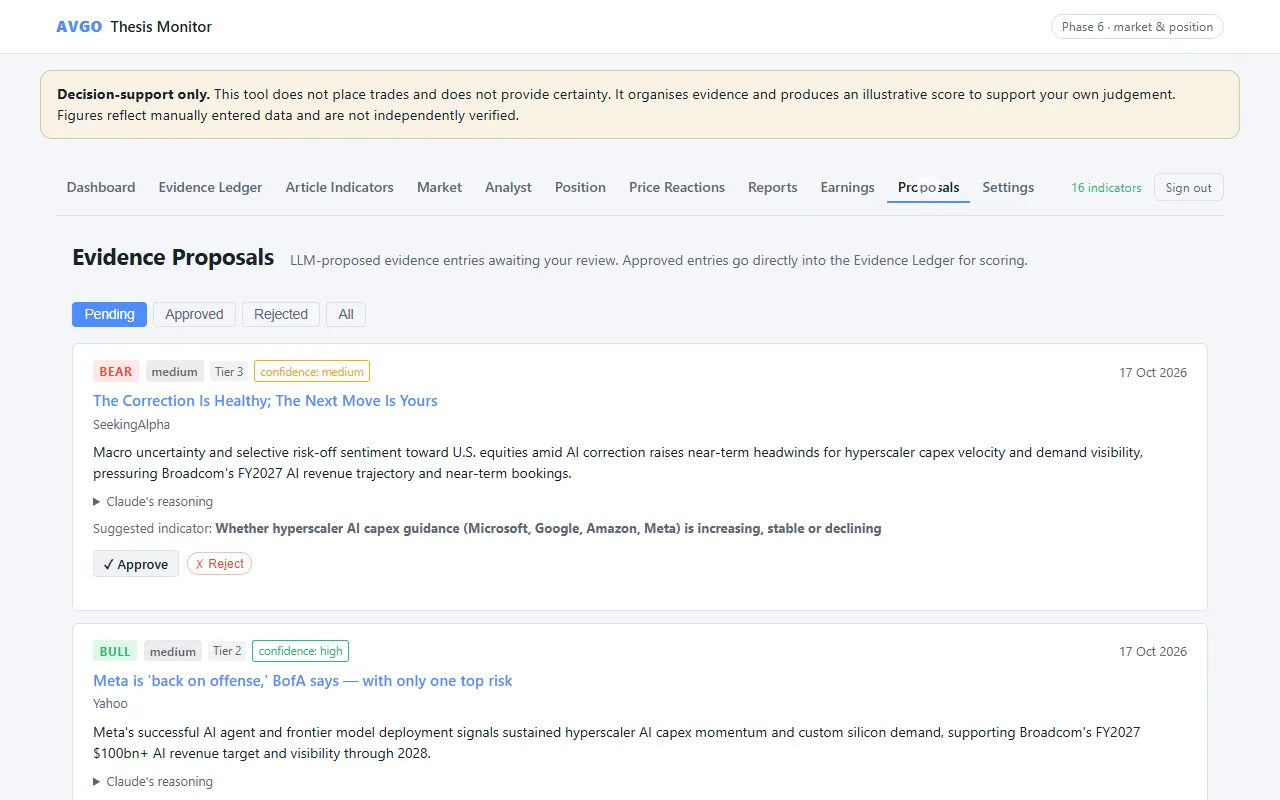Image resolution: width=1280 pixels, height=800 pixels.
Task: Open the Settings tab
Action: 1008,187
